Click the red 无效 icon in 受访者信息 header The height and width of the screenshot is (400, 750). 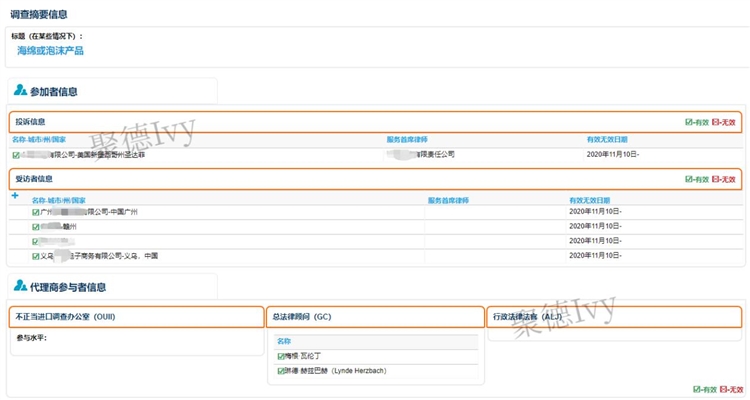coord(716,179)
